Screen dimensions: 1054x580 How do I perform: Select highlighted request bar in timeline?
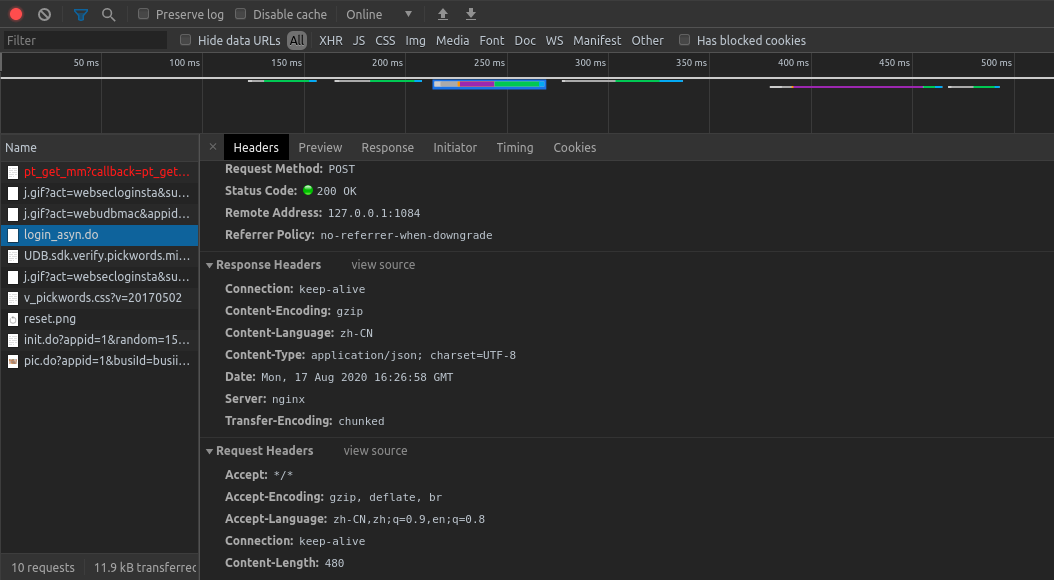click(x=489, y=84)
